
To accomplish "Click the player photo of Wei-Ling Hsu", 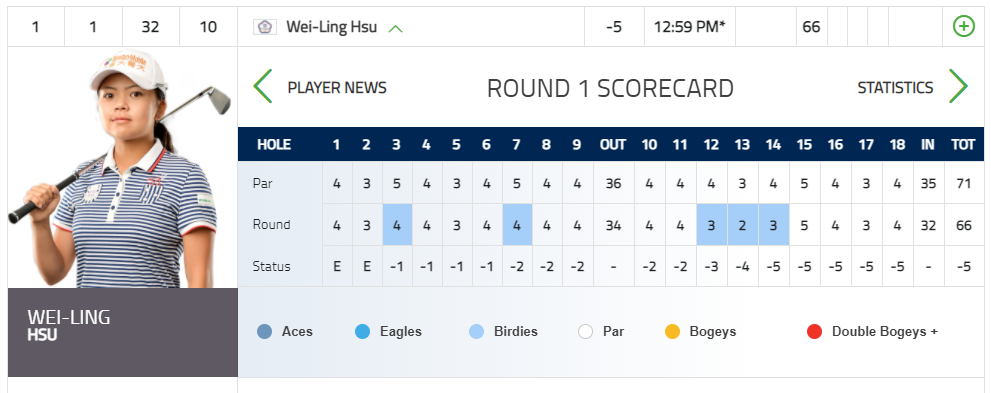I will tap(123, 167).
